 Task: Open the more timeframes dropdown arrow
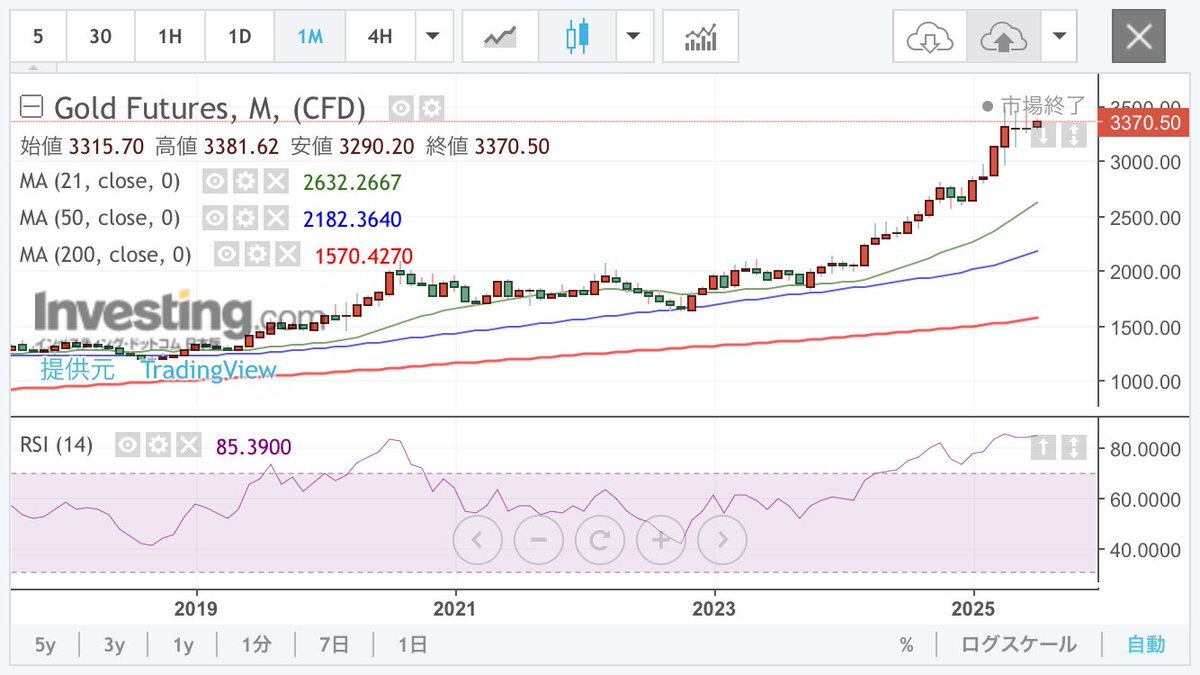click(x=433, y=37)
